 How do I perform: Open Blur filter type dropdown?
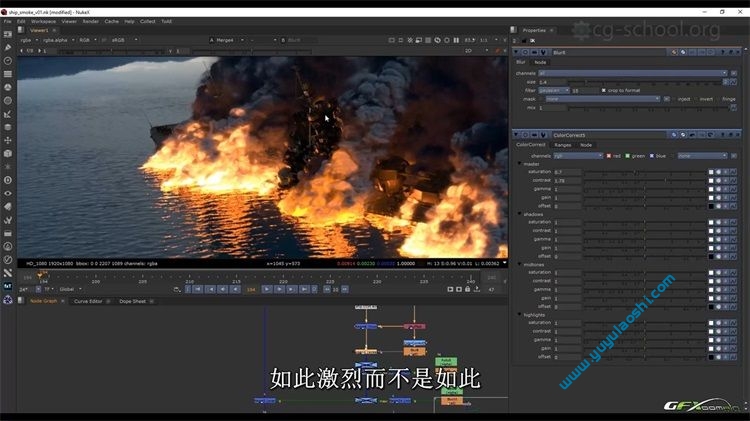[554, 90]
